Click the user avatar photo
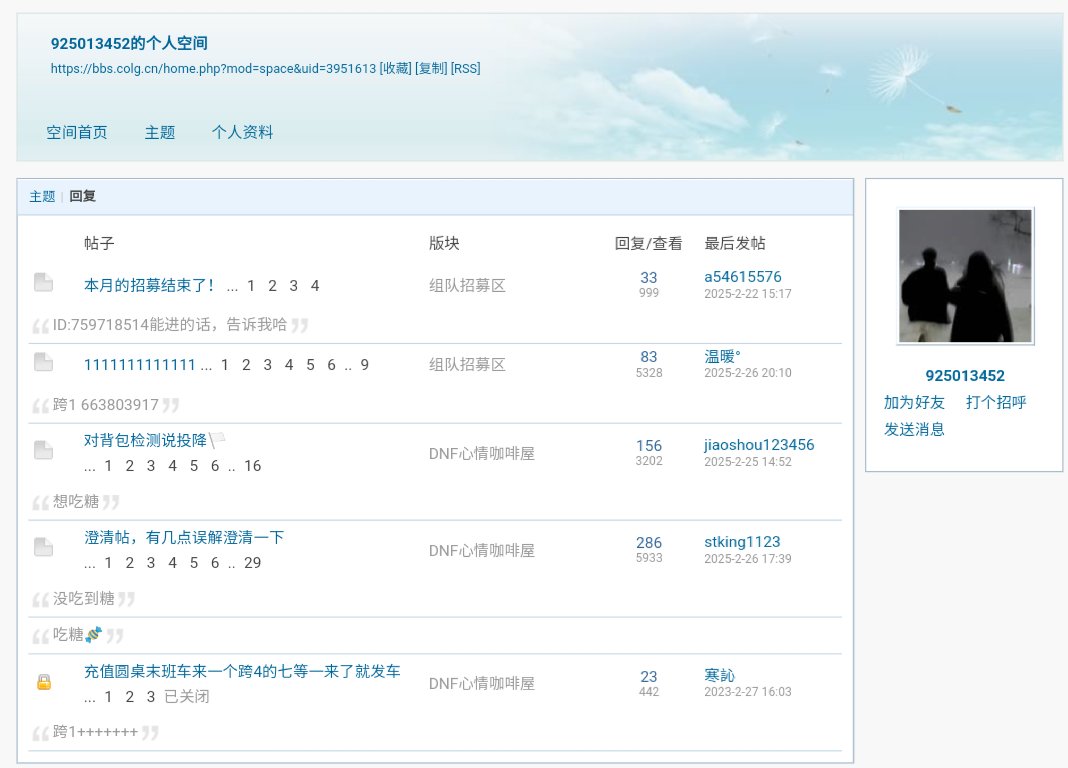Image resolution: width=1068 pixels, height=768 pixels. (965, 276)
